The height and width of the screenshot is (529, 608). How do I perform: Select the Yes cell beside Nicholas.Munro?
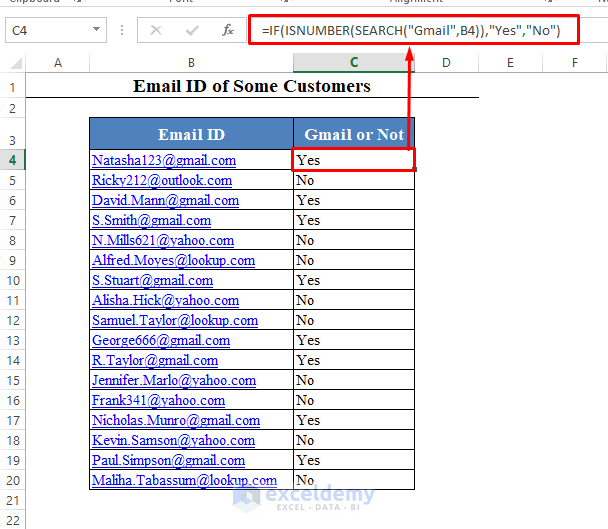(x=354, y=420)
